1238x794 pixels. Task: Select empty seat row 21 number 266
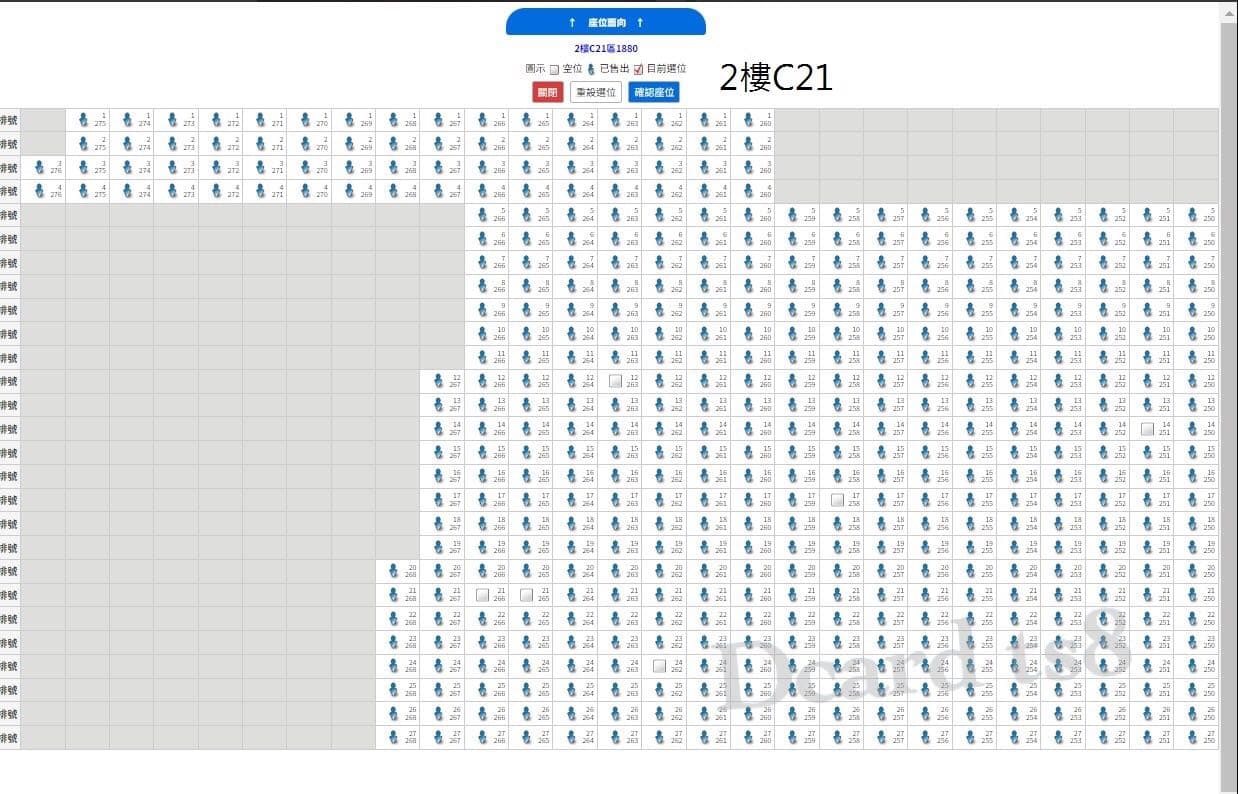coord(483,595)
